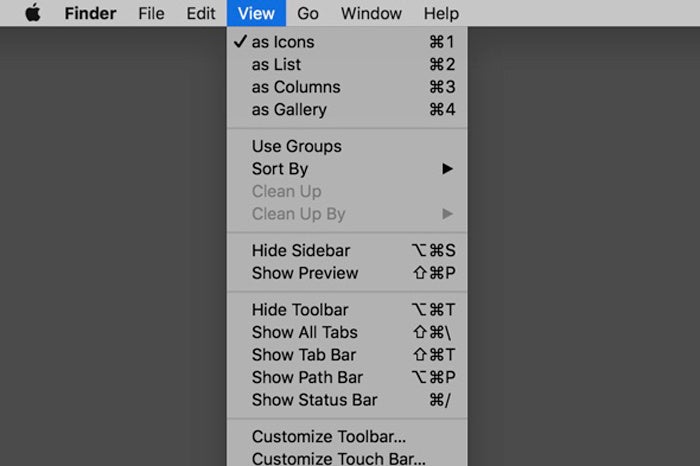Viewport: 700px width, 466px height.
Task: Open the Window menu
Action: click(x=371, y=13)
